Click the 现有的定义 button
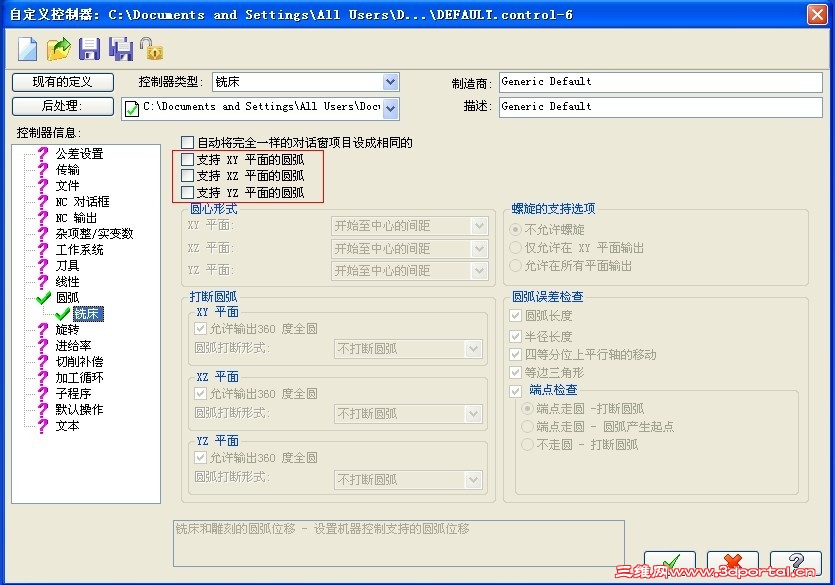 point(63,82)
